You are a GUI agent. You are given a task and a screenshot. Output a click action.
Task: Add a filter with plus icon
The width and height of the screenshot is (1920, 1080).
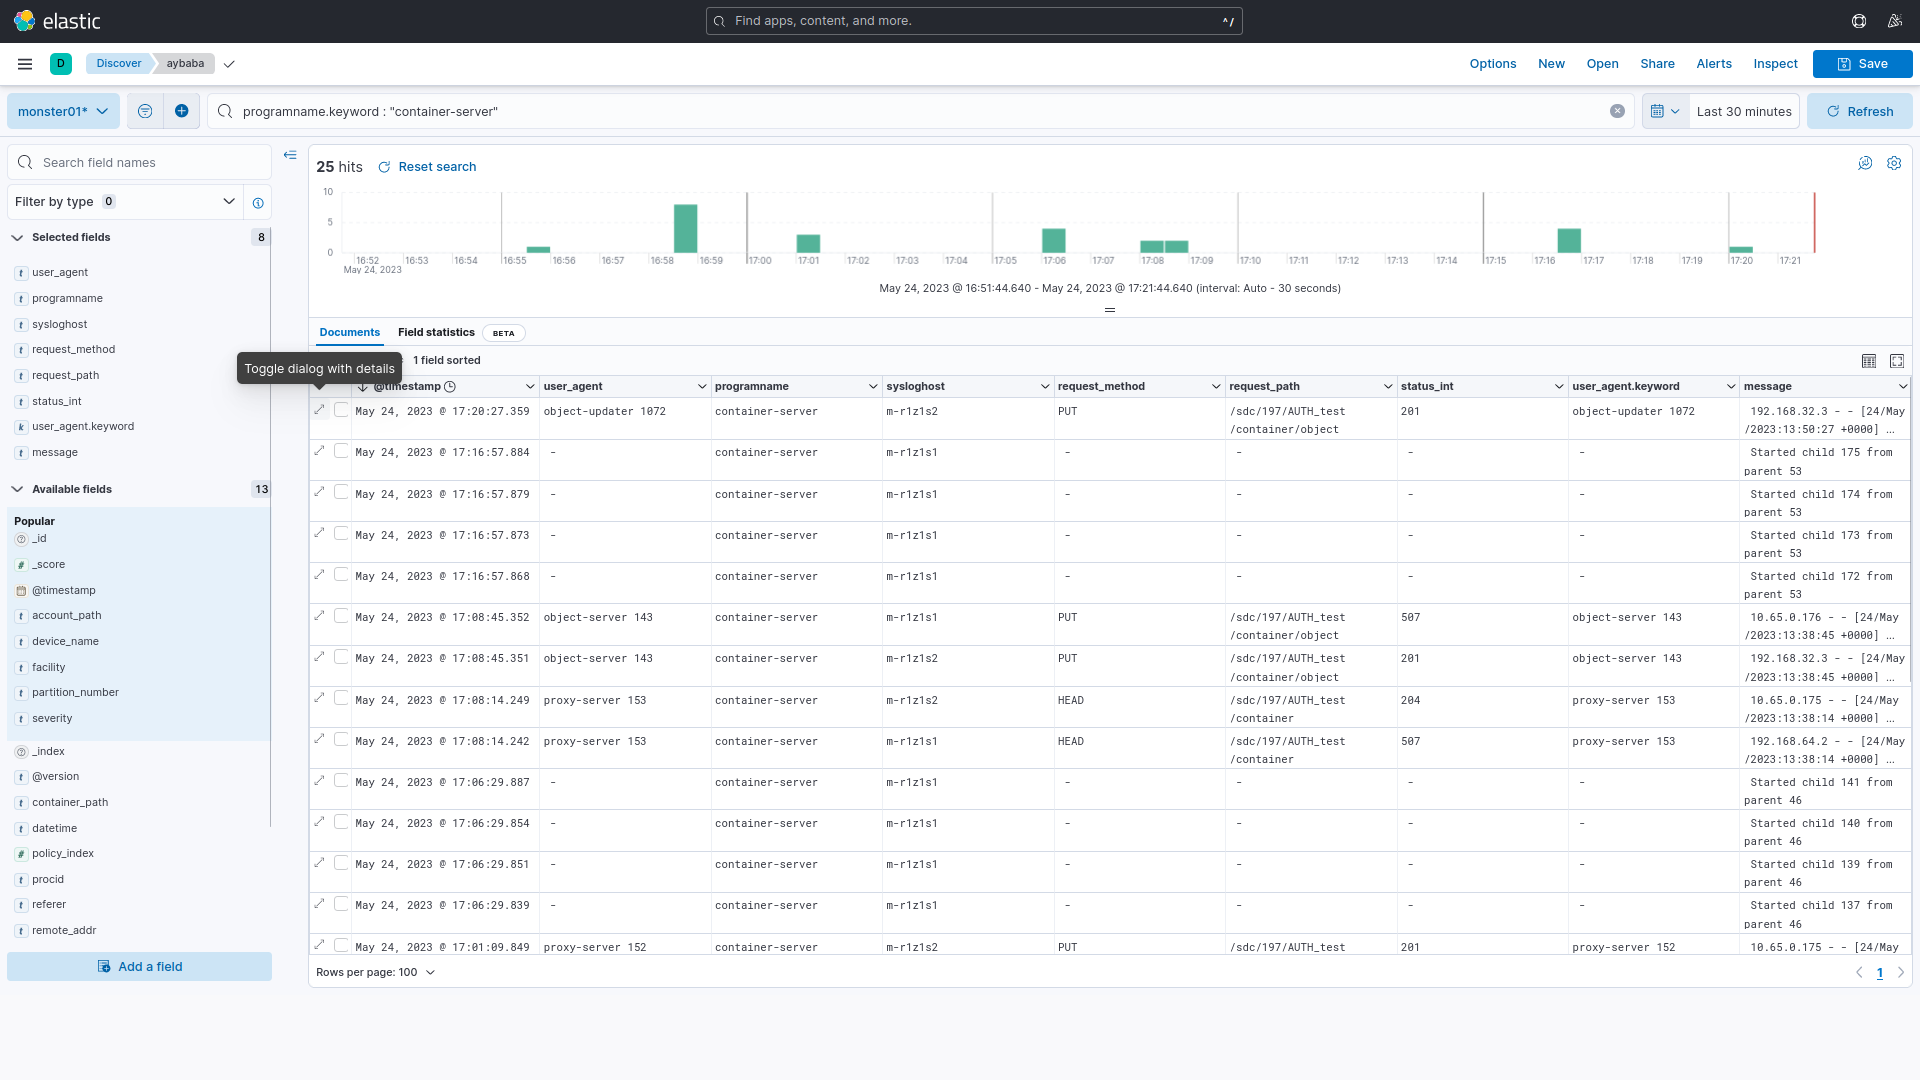click(181, 111)
